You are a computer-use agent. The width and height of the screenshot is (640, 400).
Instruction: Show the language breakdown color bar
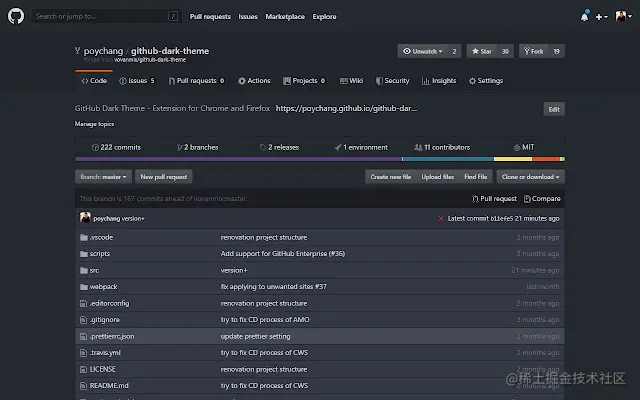(x=320, y=159)
